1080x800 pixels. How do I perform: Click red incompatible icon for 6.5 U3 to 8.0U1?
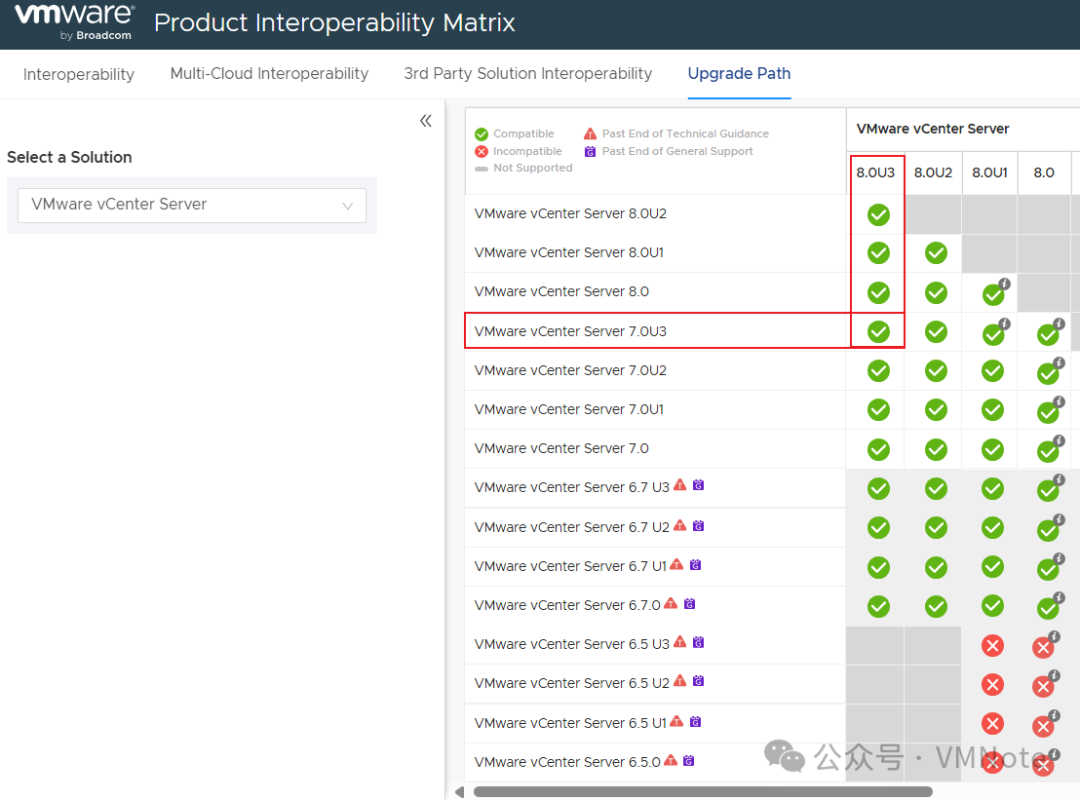pyautogui.click(x=992, y=645)
